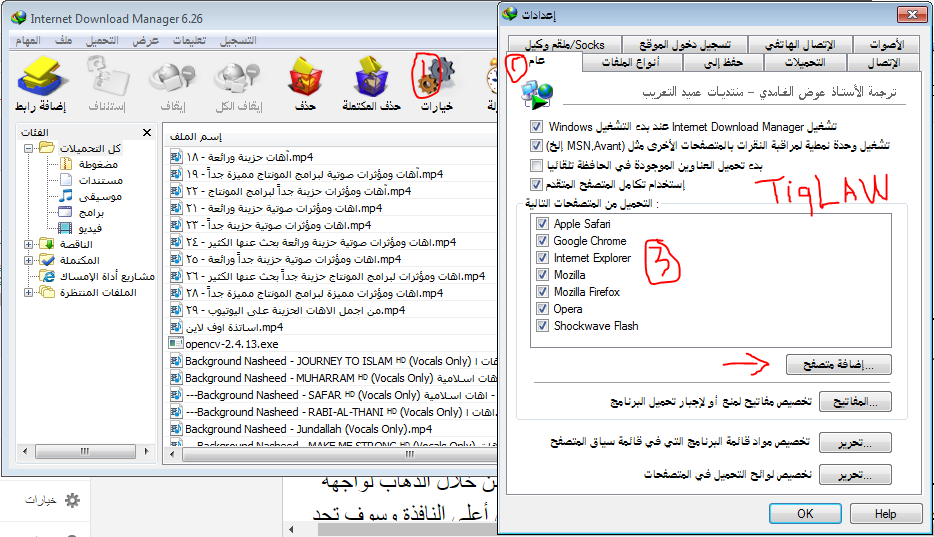
Task: Open the Help (تعليمات) menu
Action: click(x=189, y=40)
